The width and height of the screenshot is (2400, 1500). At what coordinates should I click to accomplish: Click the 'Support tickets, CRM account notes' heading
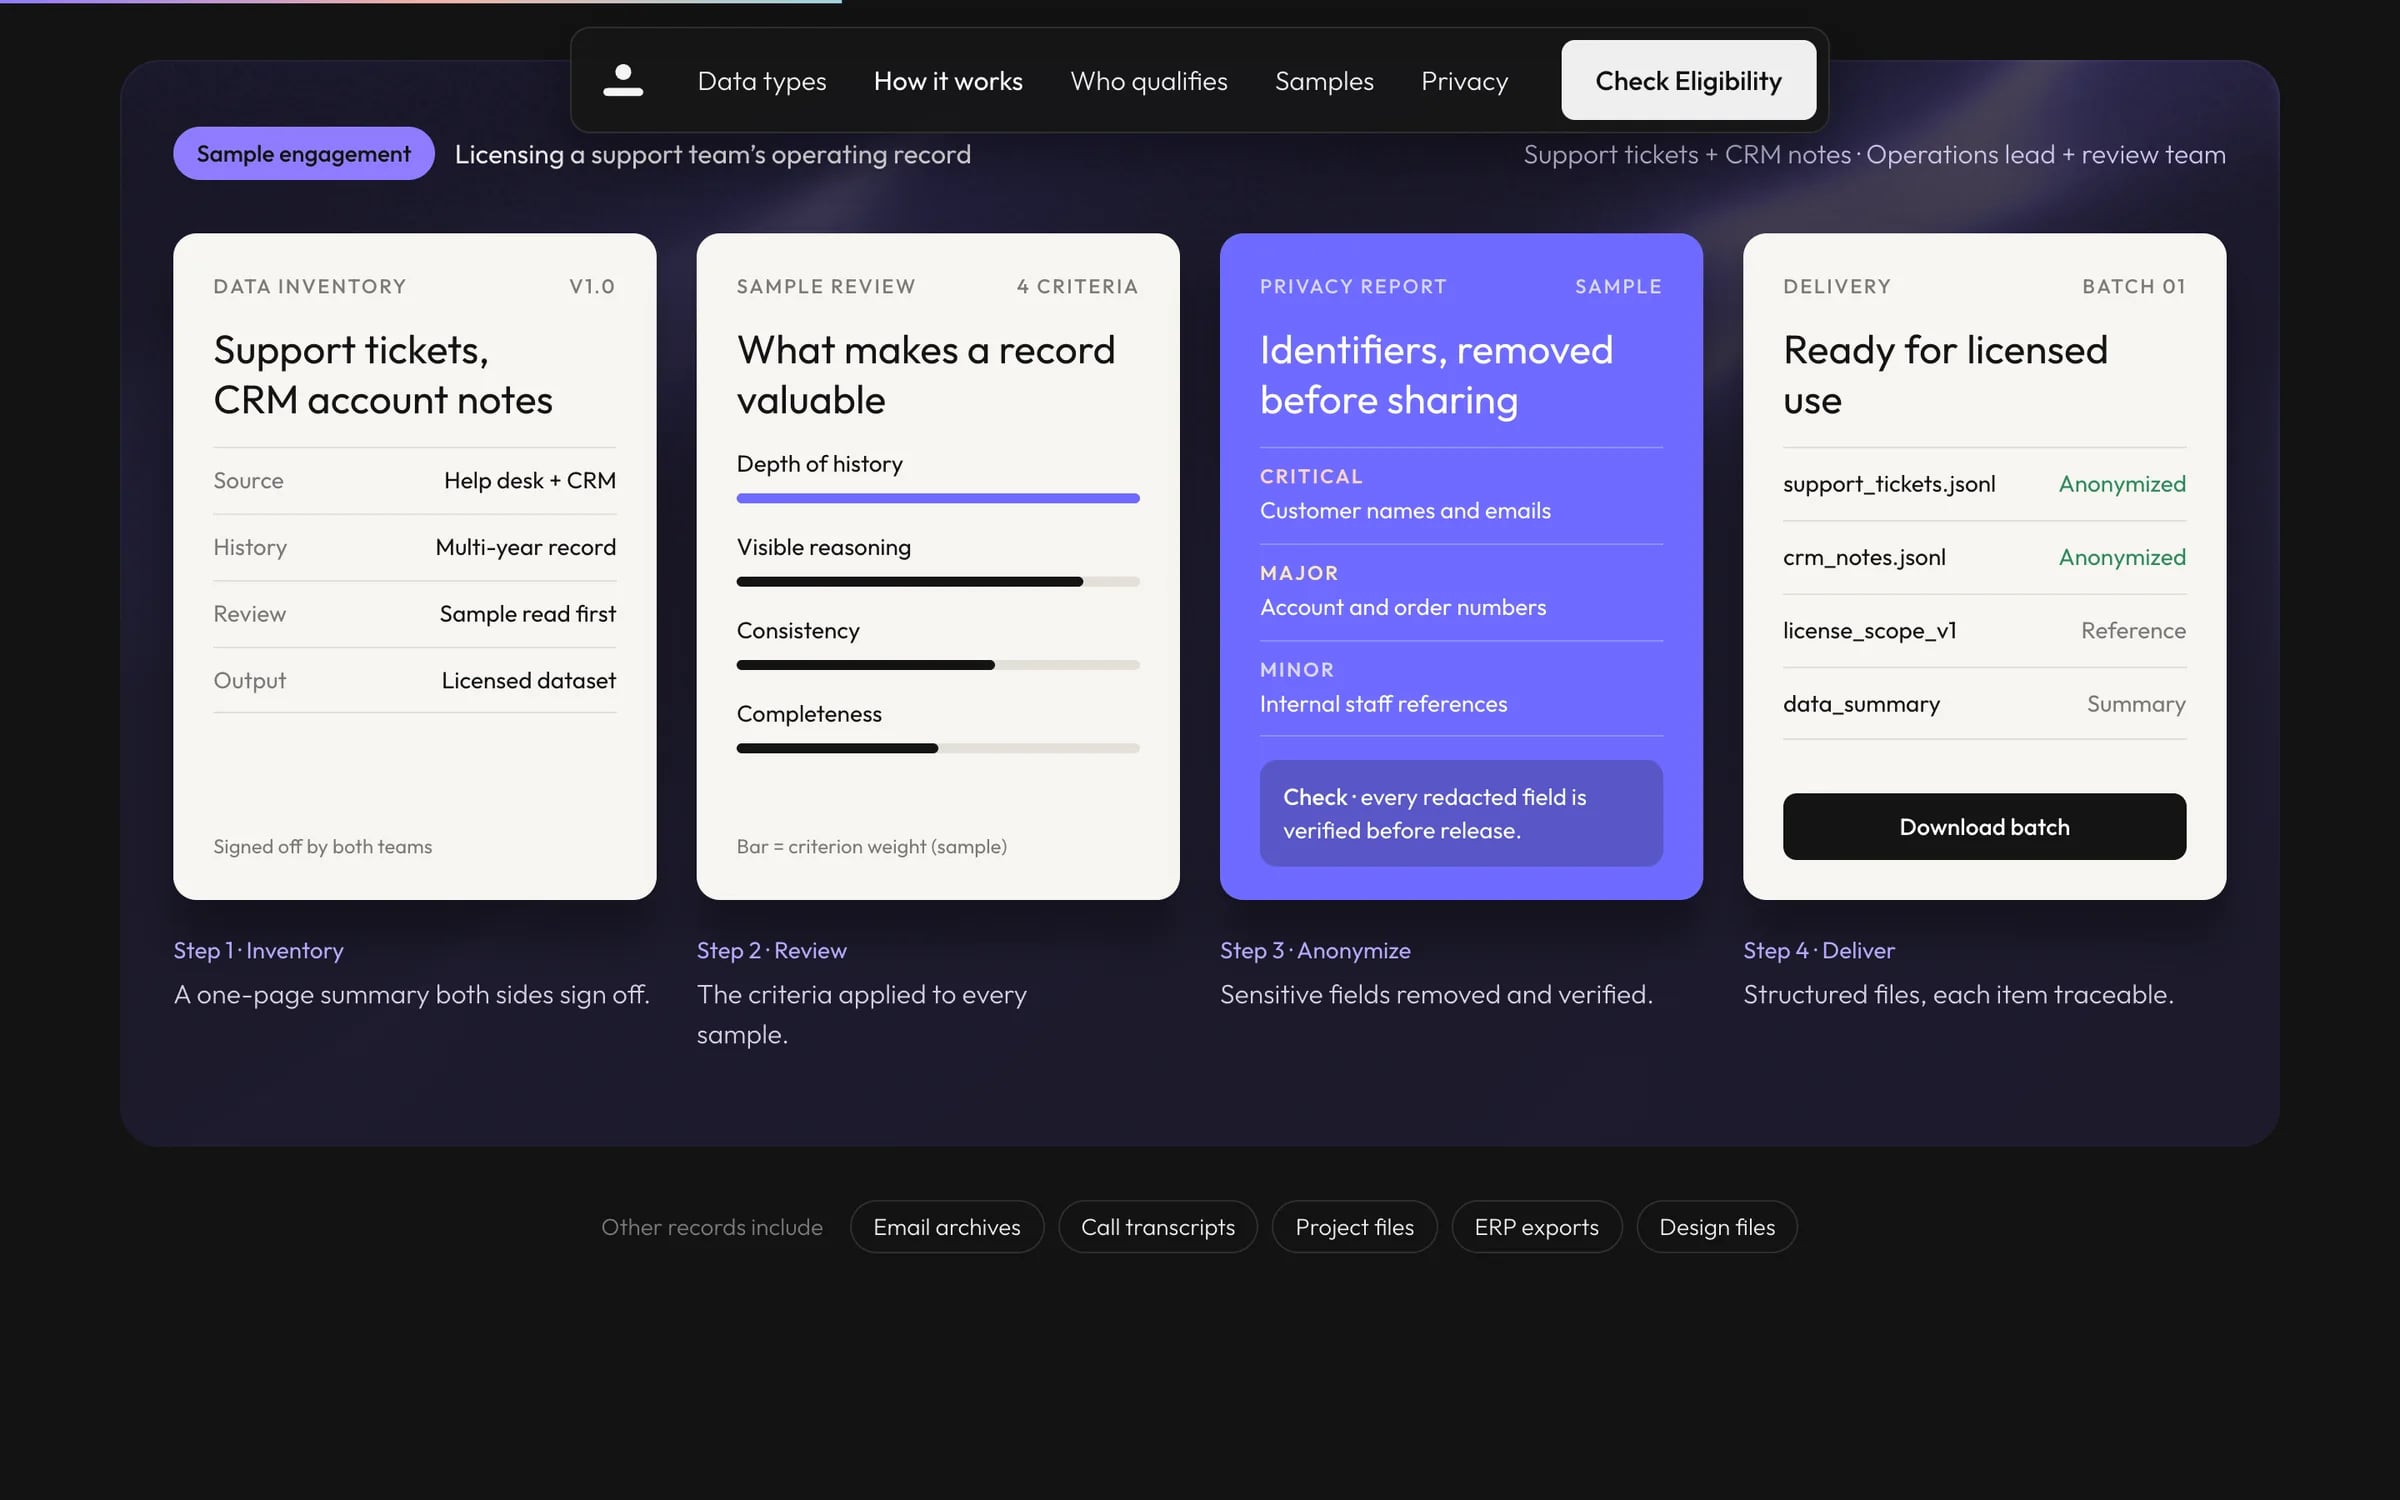coord(383,375)
